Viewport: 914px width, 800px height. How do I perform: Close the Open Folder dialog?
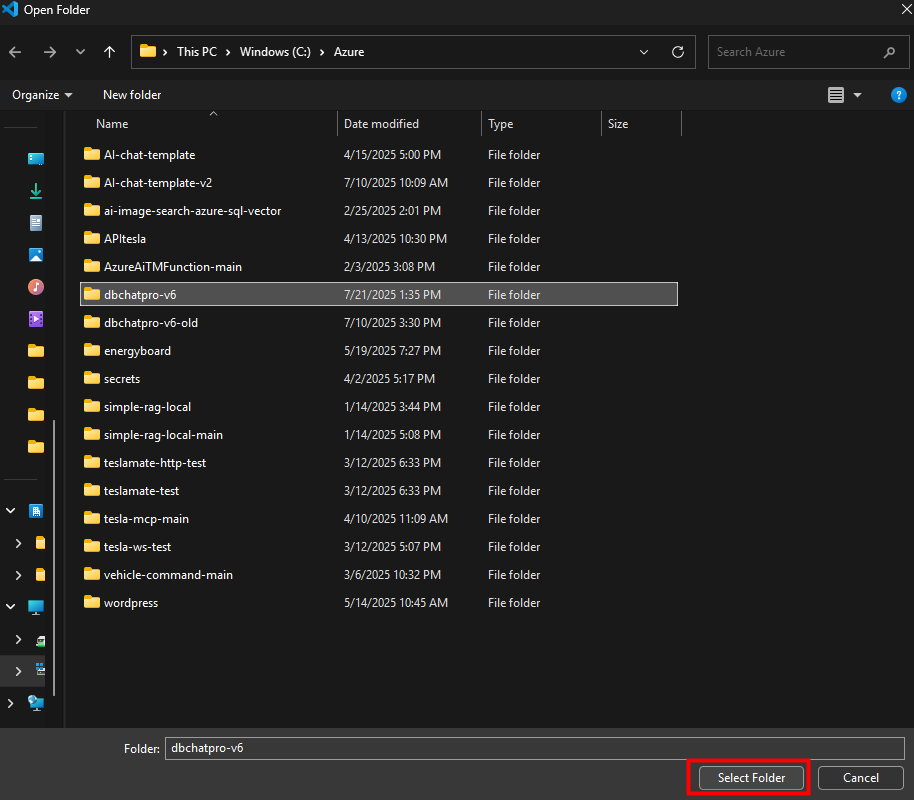click(906, 9)
